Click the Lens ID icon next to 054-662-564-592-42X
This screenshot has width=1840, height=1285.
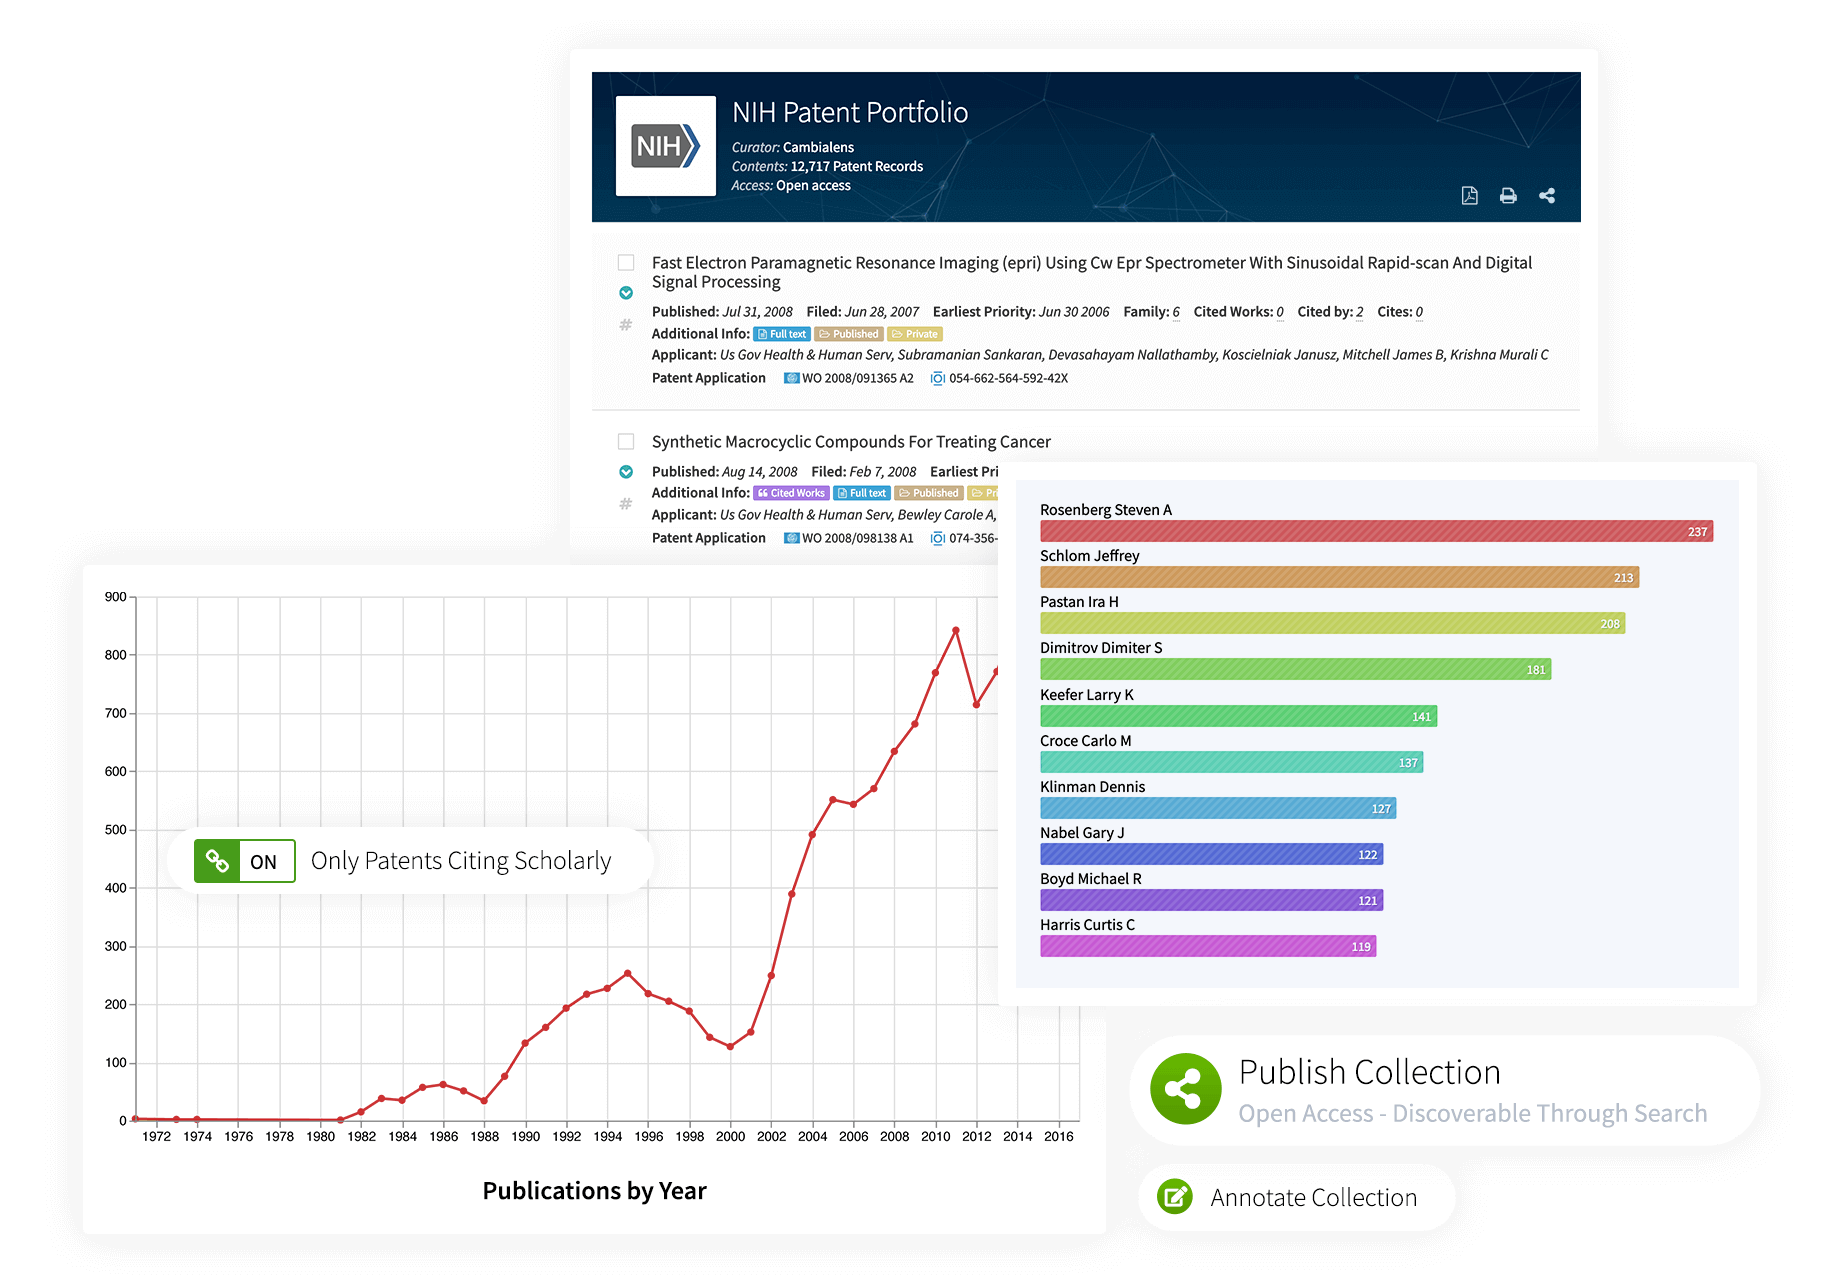pyautogui.click(x=937, y=378)
